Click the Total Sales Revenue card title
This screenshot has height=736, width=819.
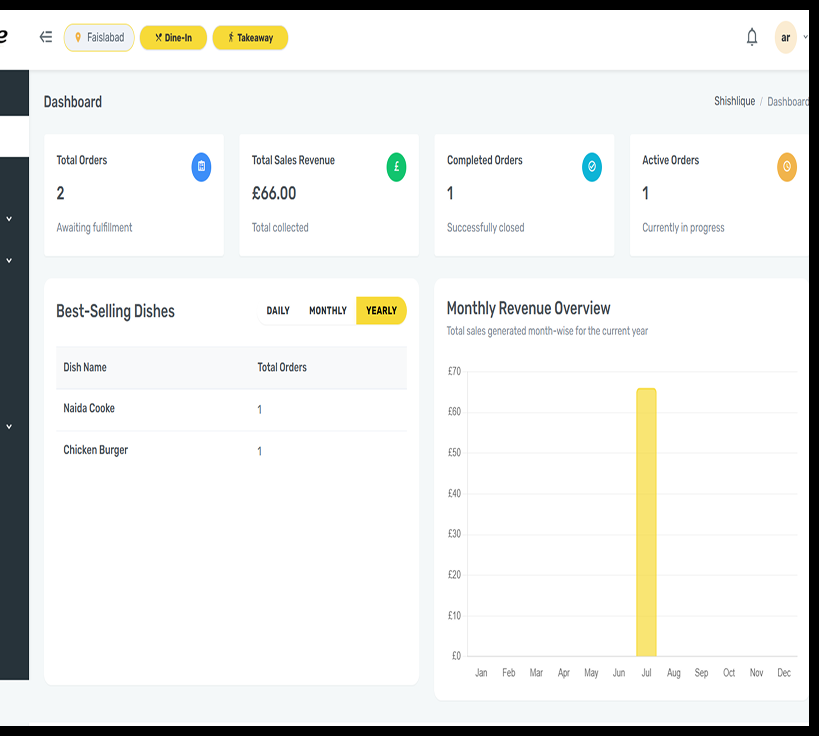pyautogui.click(x=293, y=160)
